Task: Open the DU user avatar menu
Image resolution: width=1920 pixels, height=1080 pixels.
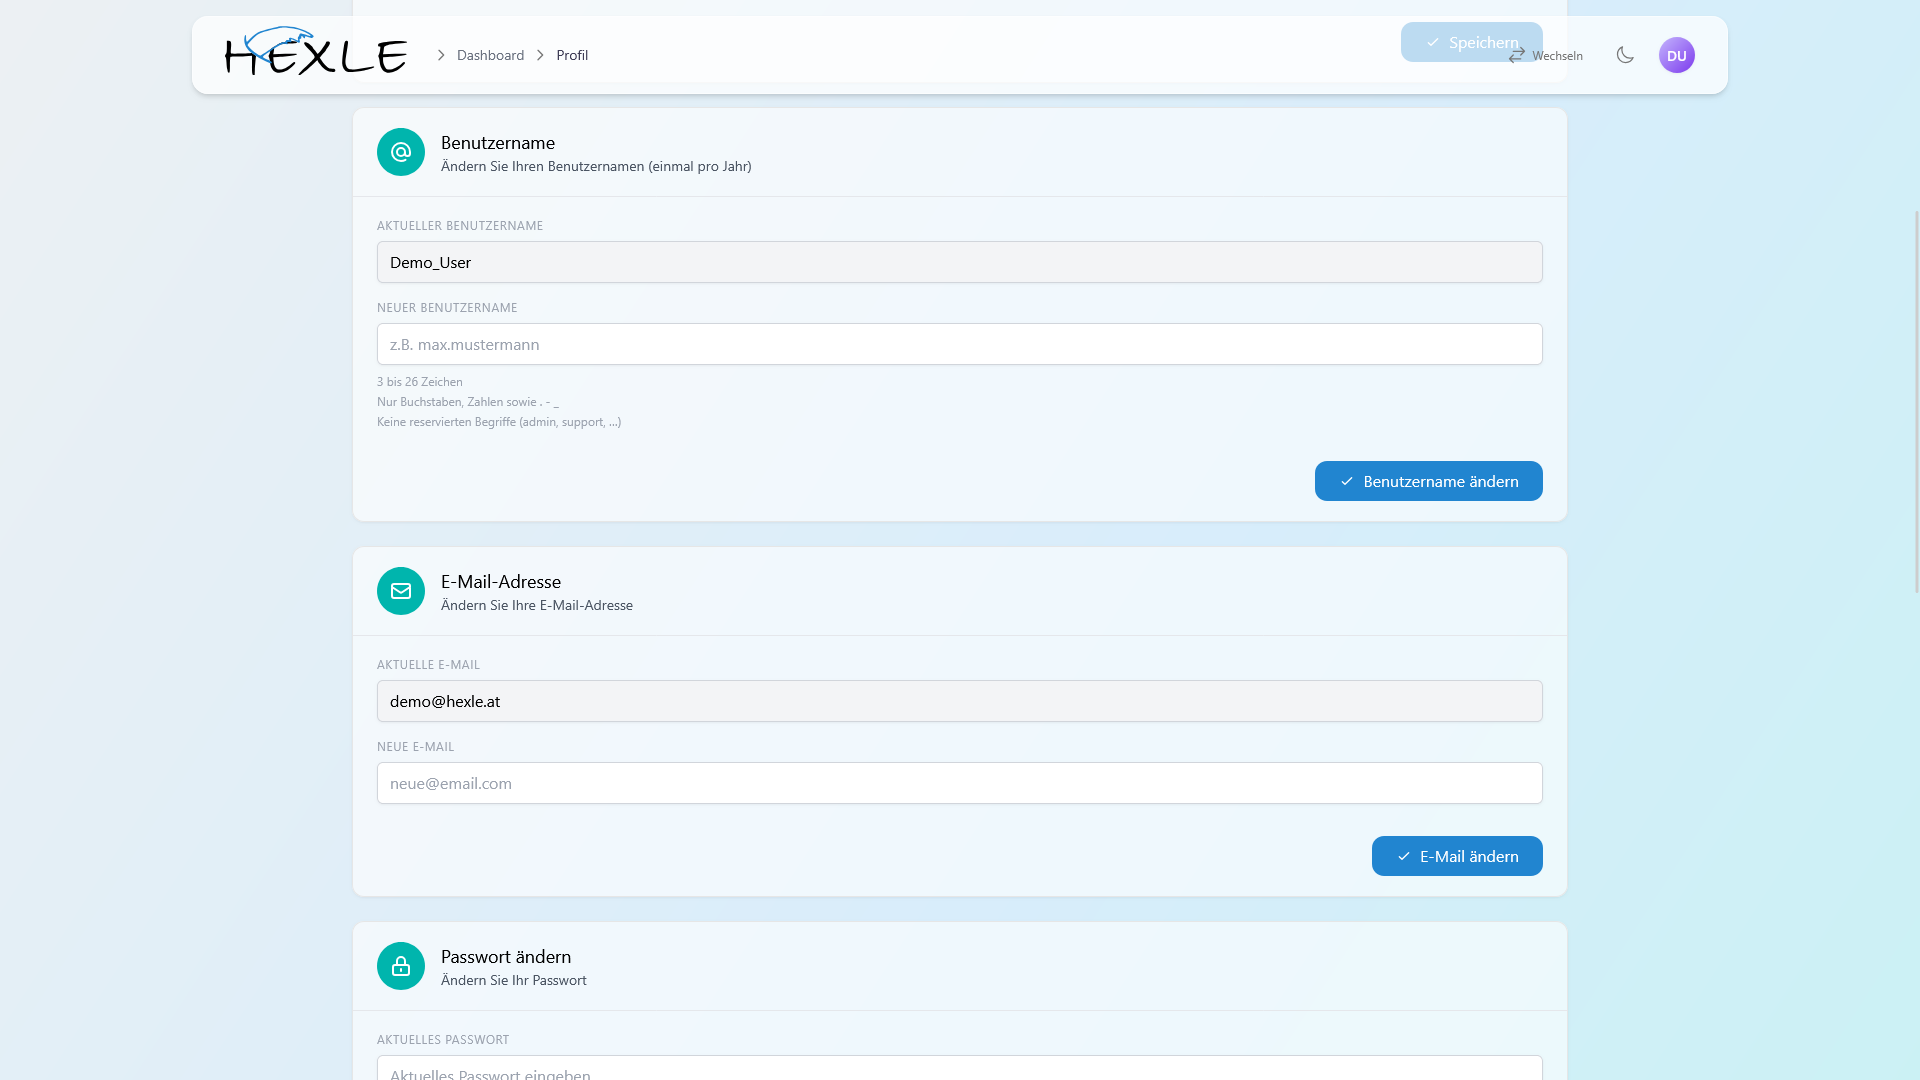Action: [1677, 55]
